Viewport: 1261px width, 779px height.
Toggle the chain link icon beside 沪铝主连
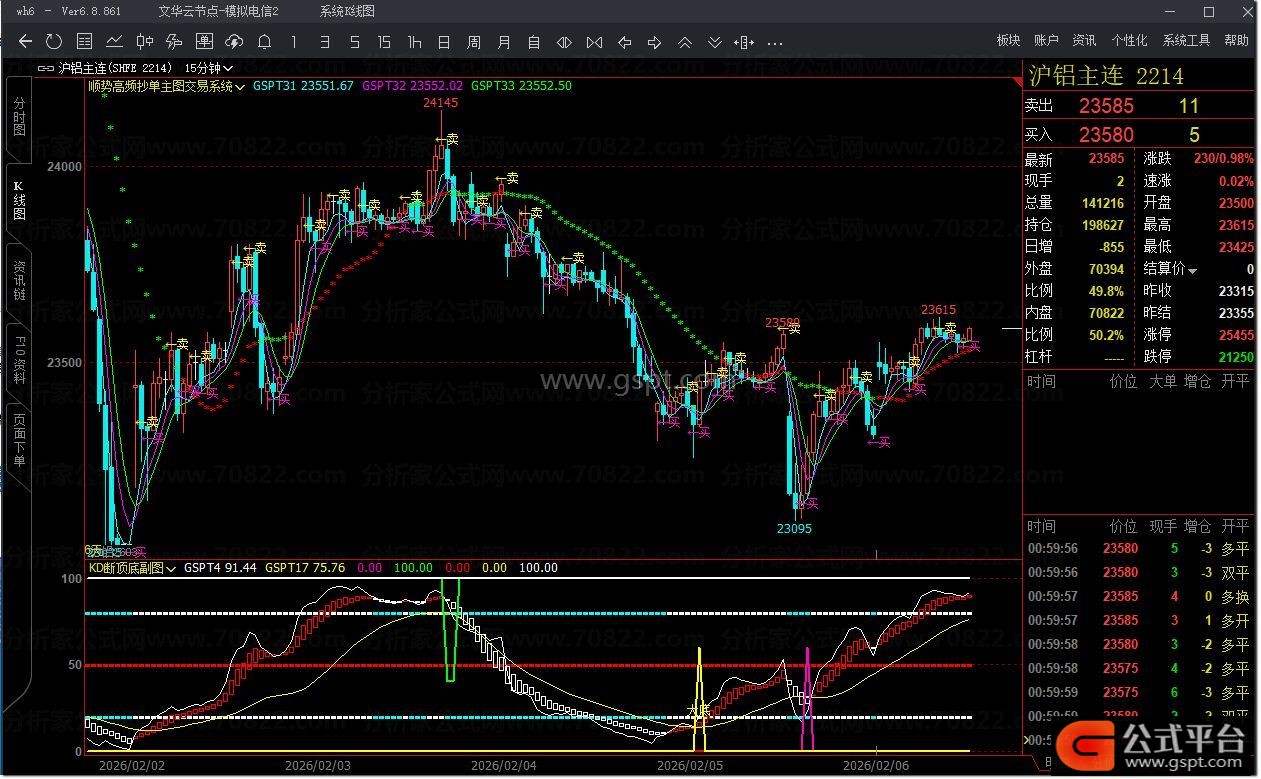[46, 69]
